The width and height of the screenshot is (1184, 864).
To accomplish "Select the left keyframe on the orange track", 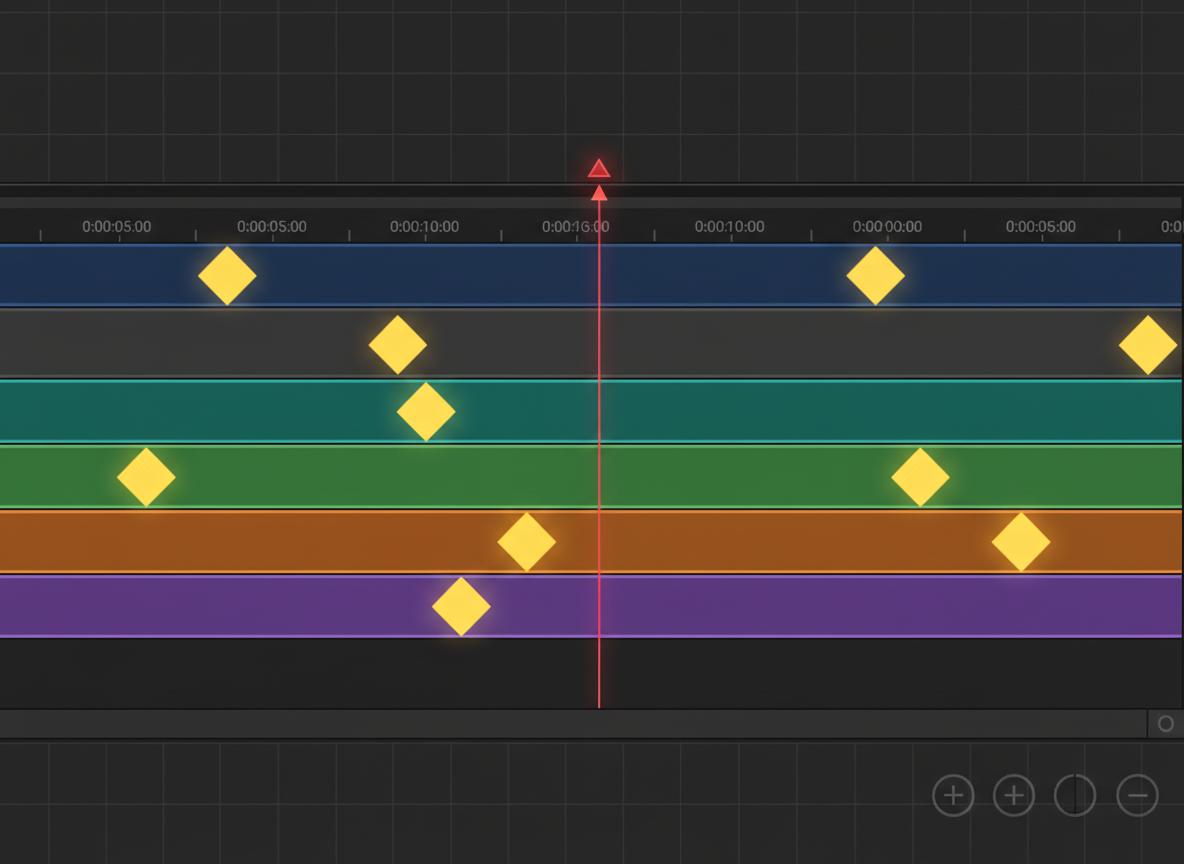I will click(527, 542).
